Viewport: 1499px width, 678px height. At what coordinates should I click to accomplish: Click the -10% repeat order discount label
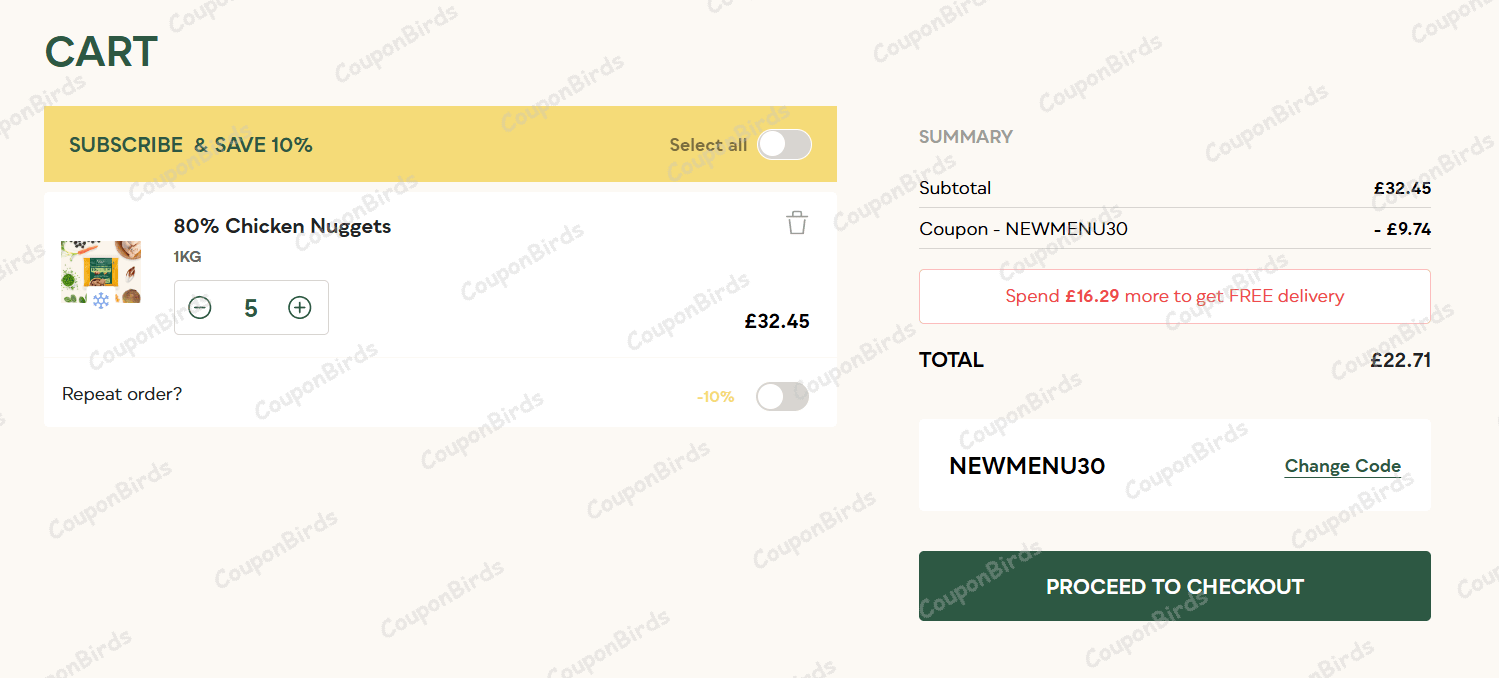(715, 397)
